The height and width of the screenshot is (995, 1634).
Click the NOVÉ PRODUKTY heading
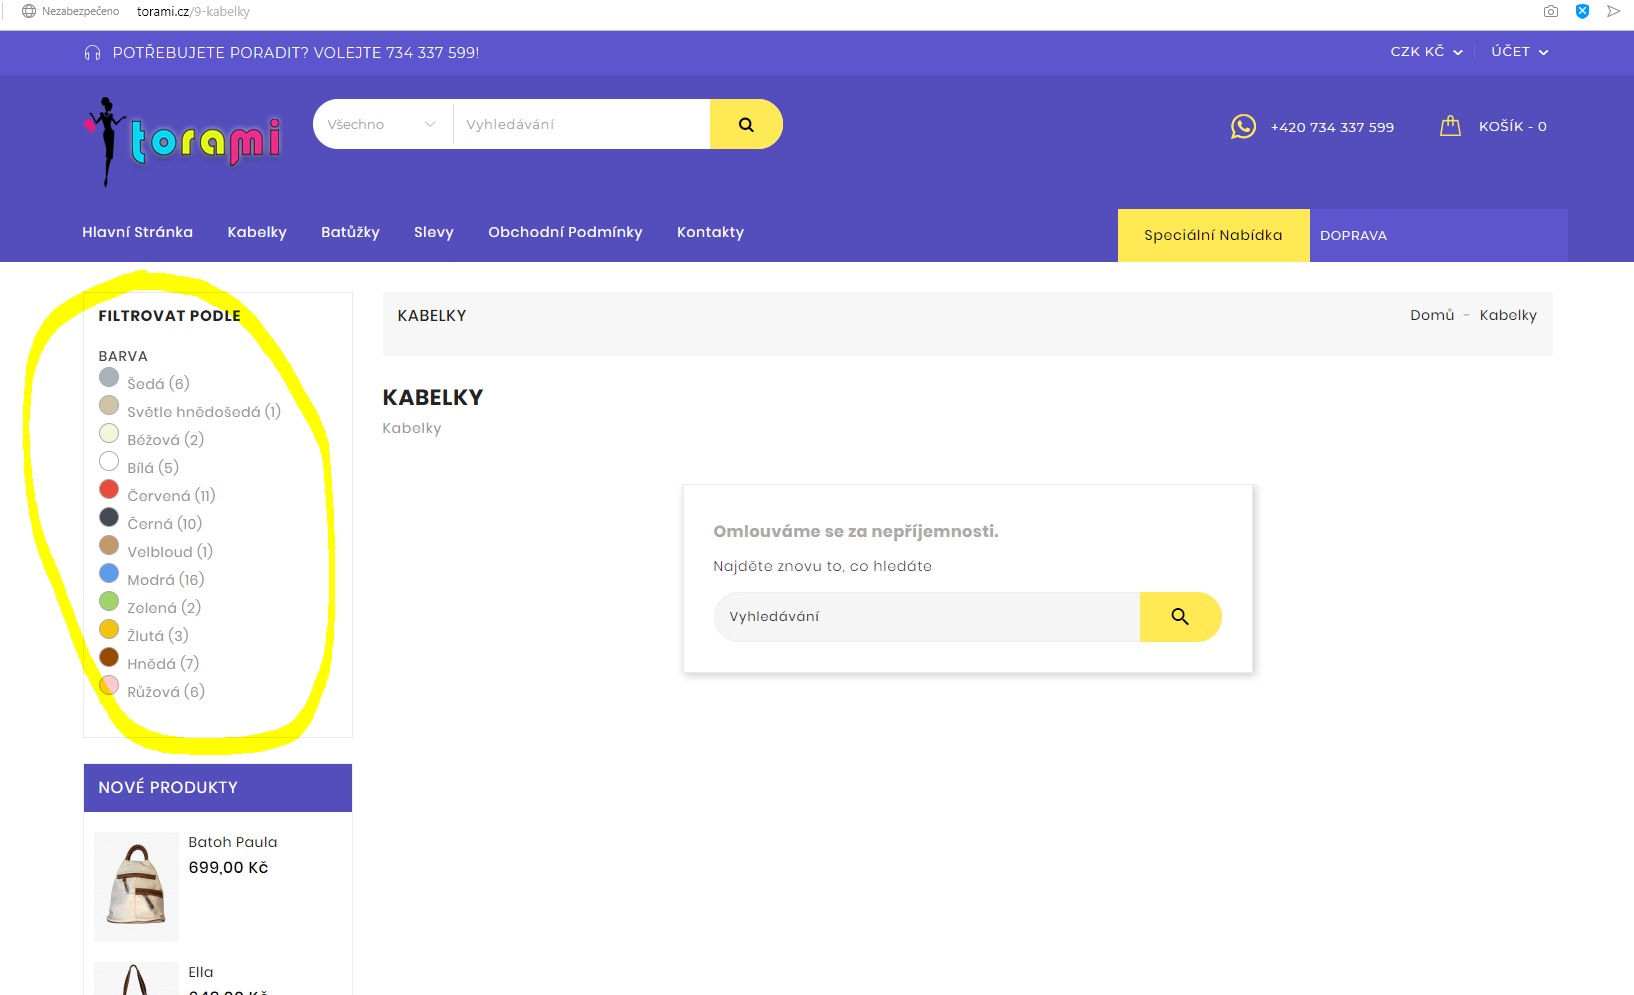pyautogui.click(x=168, y=788)
